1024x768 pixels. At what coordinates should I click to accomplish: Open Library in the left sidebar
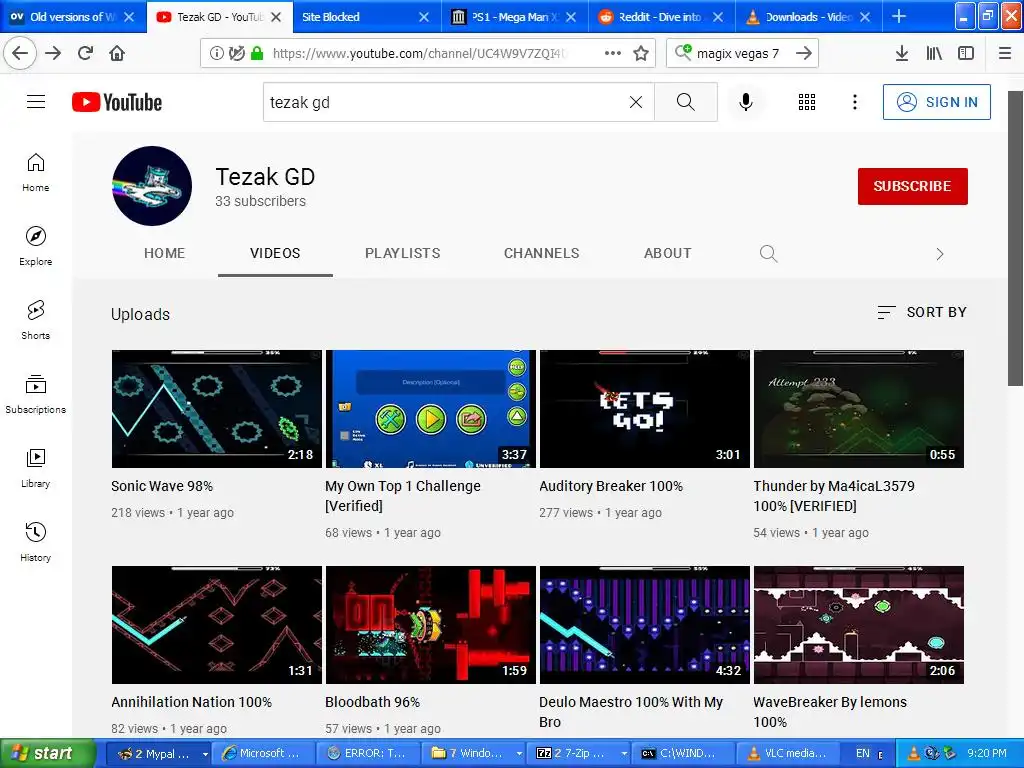click(x=36, y=468)
